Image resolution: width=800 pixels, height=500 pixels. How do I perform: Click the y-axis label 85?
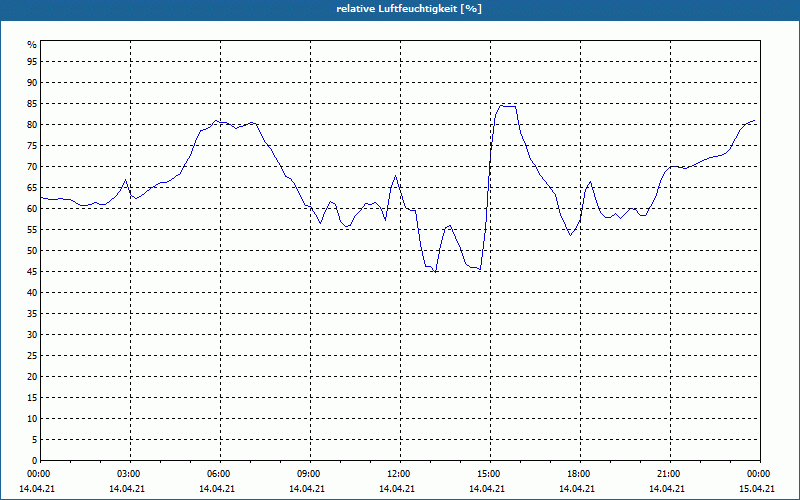32,104
